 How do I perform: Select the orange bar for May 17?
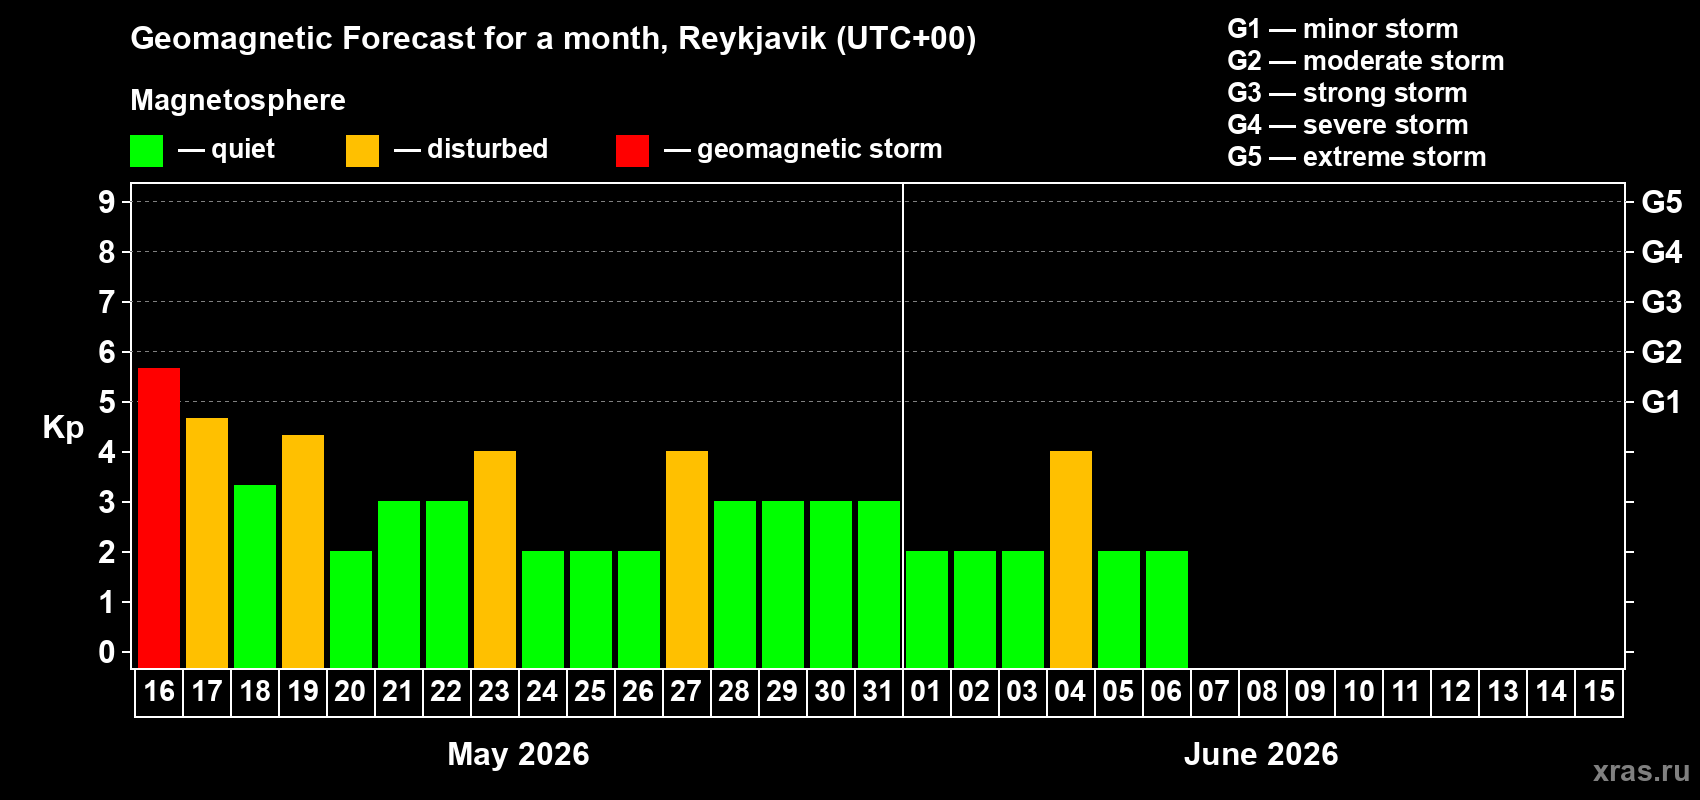[207, 543]
